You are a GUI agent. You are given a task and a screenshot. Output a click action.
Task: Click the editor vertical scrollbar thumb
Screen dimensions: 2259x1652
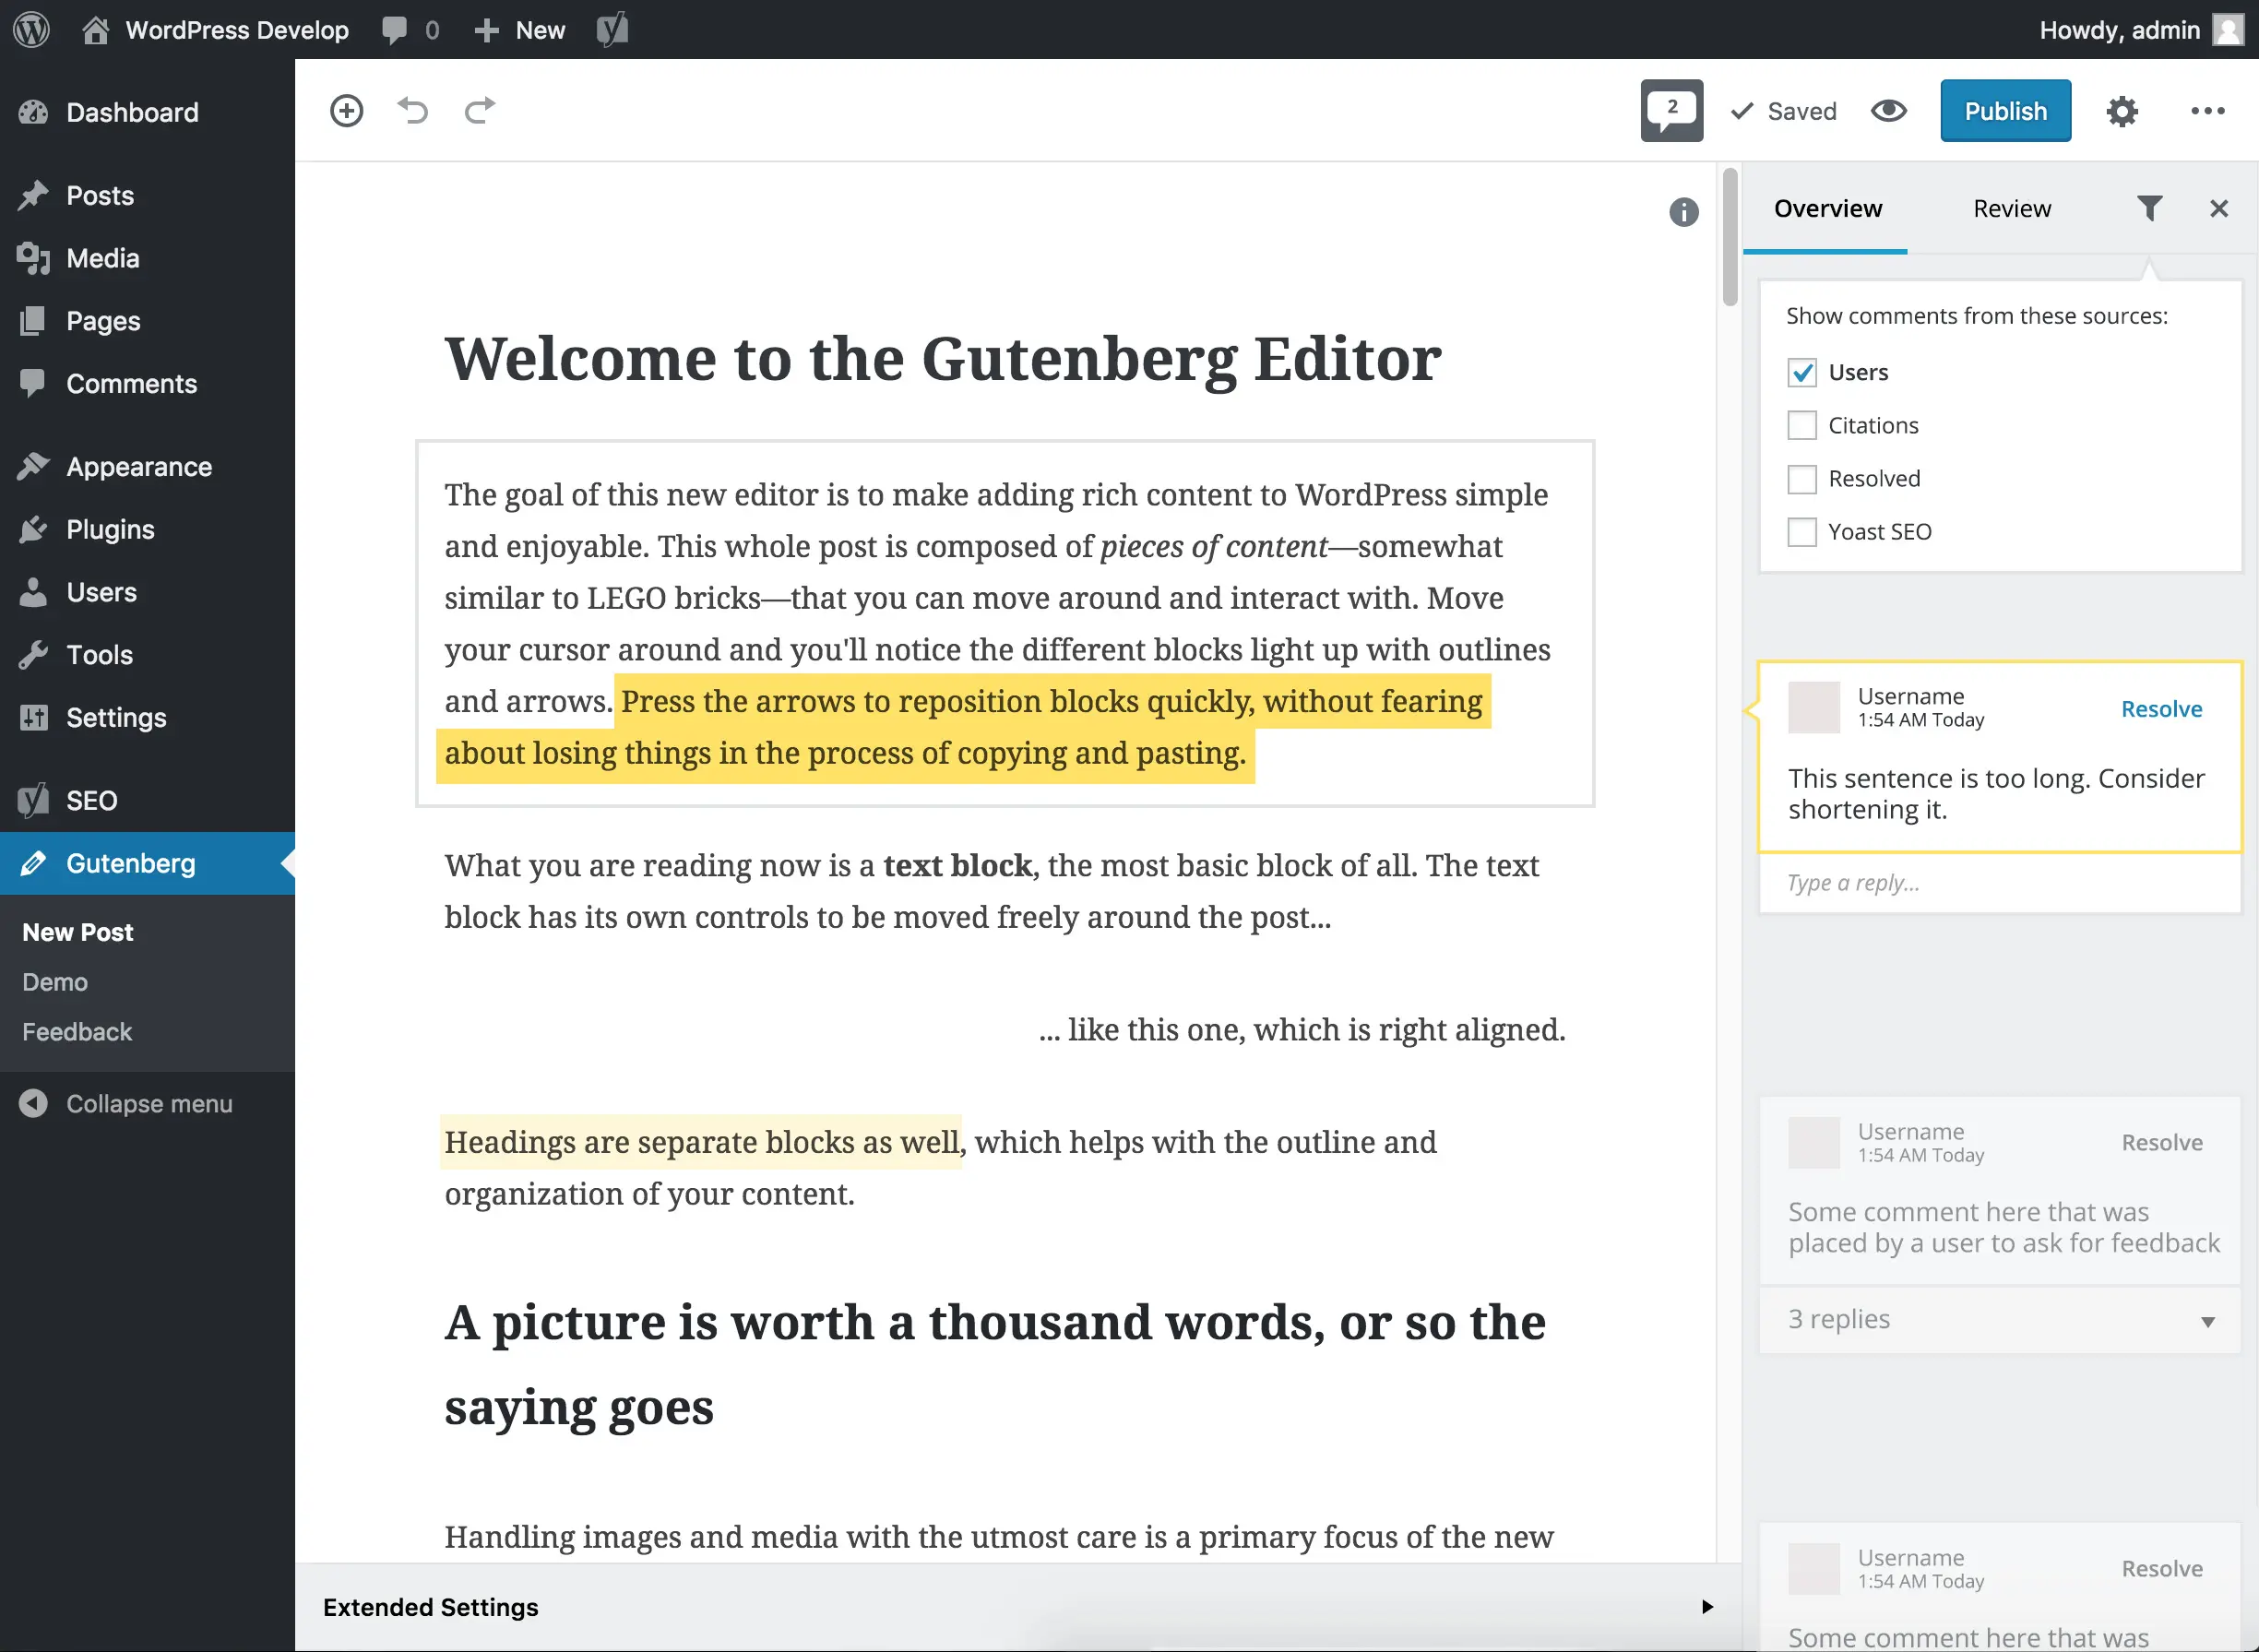(1729, 237)
